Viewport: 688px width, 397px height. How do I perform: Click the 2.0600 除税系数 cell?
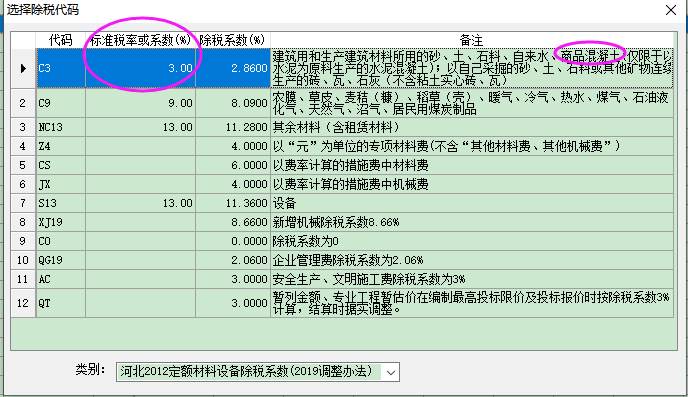click(x=233, y=260)
